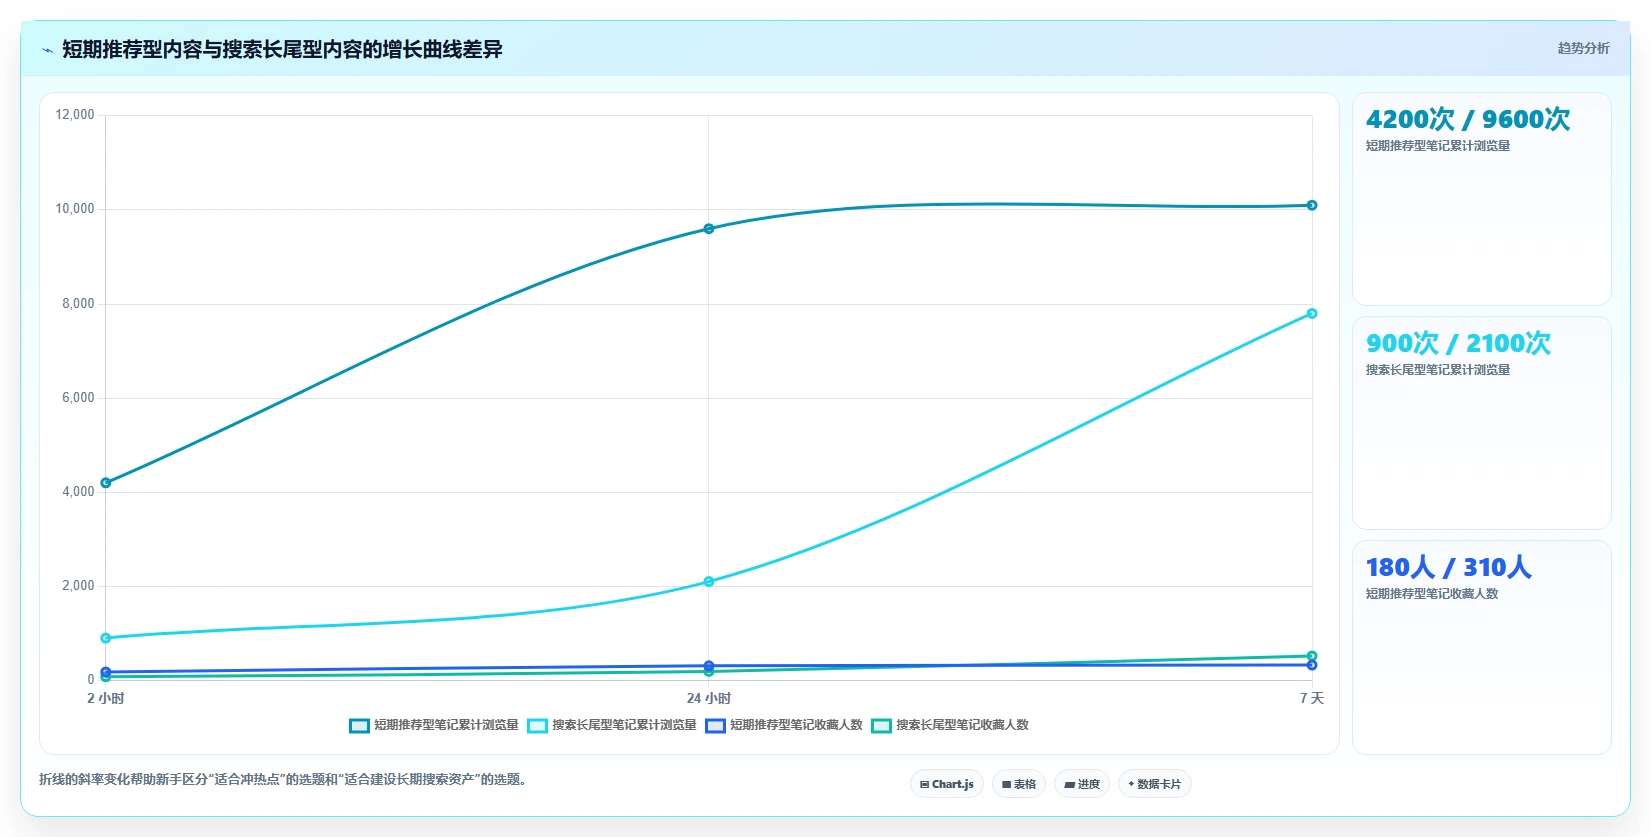Screen dimensions: 1651x837
Task: Select the 表格 chip
Action: click(x=1019, y=784)
